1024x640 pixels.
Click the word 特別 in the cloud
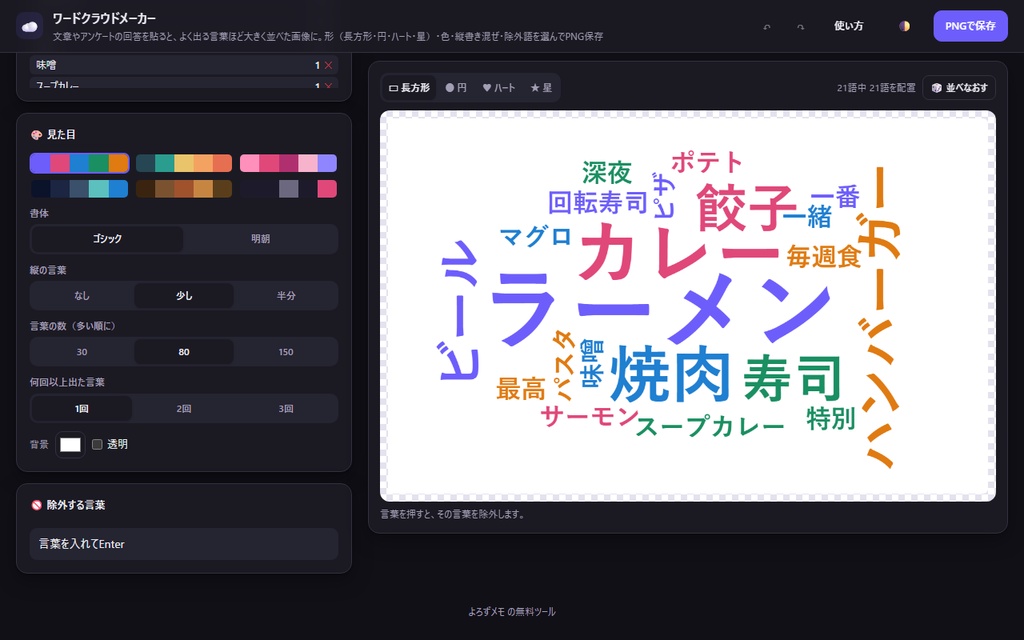click(831, 419)
